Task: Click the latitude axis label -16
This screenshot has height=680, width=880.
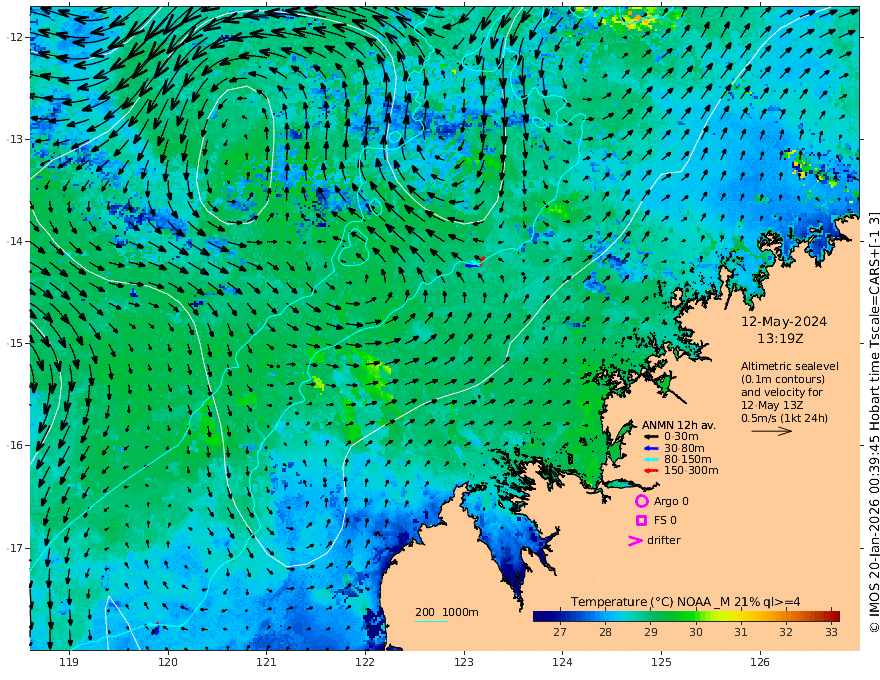Action: pyautogui.click(x=15, y=445)
